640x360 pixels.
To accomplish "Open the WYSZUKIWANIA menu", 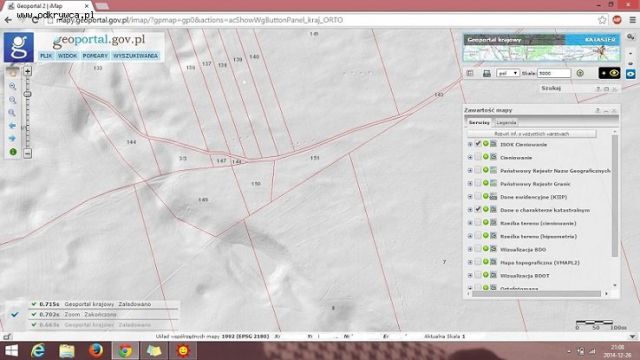I will (136, 56).
